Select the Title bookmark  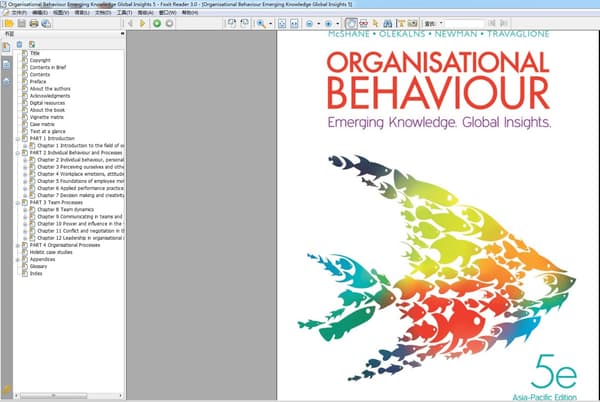(35, 53)
